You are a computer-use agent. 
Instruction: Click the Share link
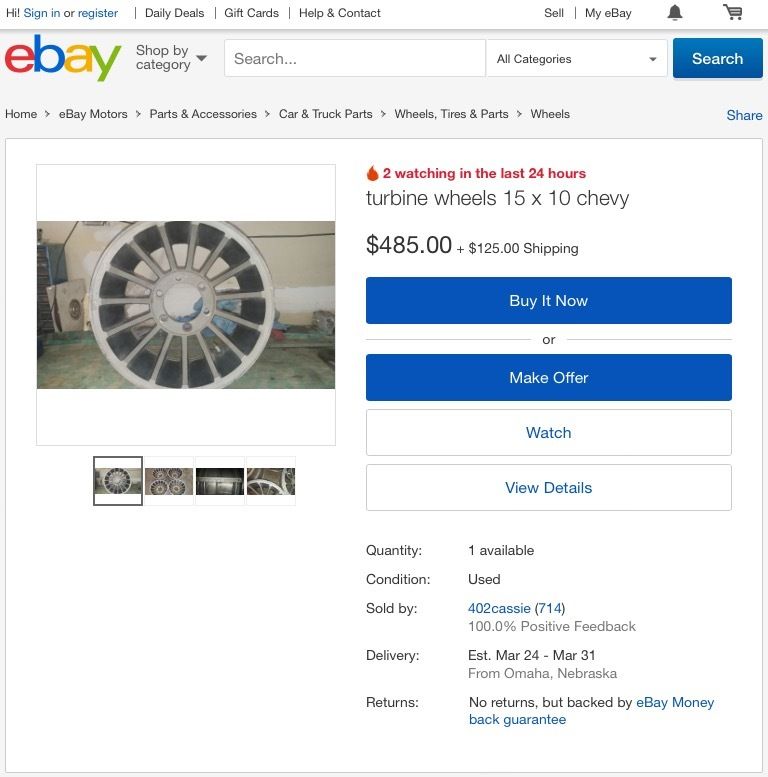(x=744, y=115)
